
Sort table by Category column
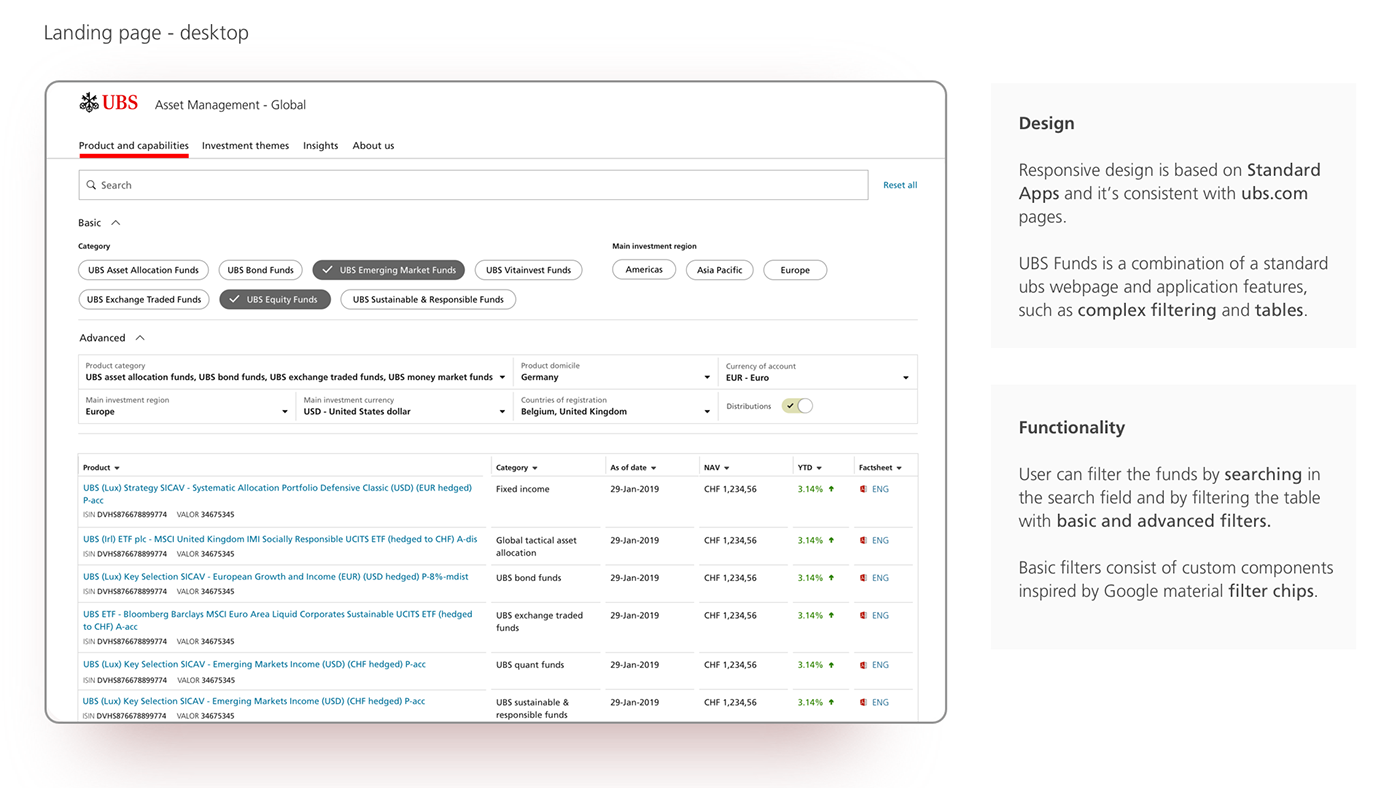[x=517, y=468]
